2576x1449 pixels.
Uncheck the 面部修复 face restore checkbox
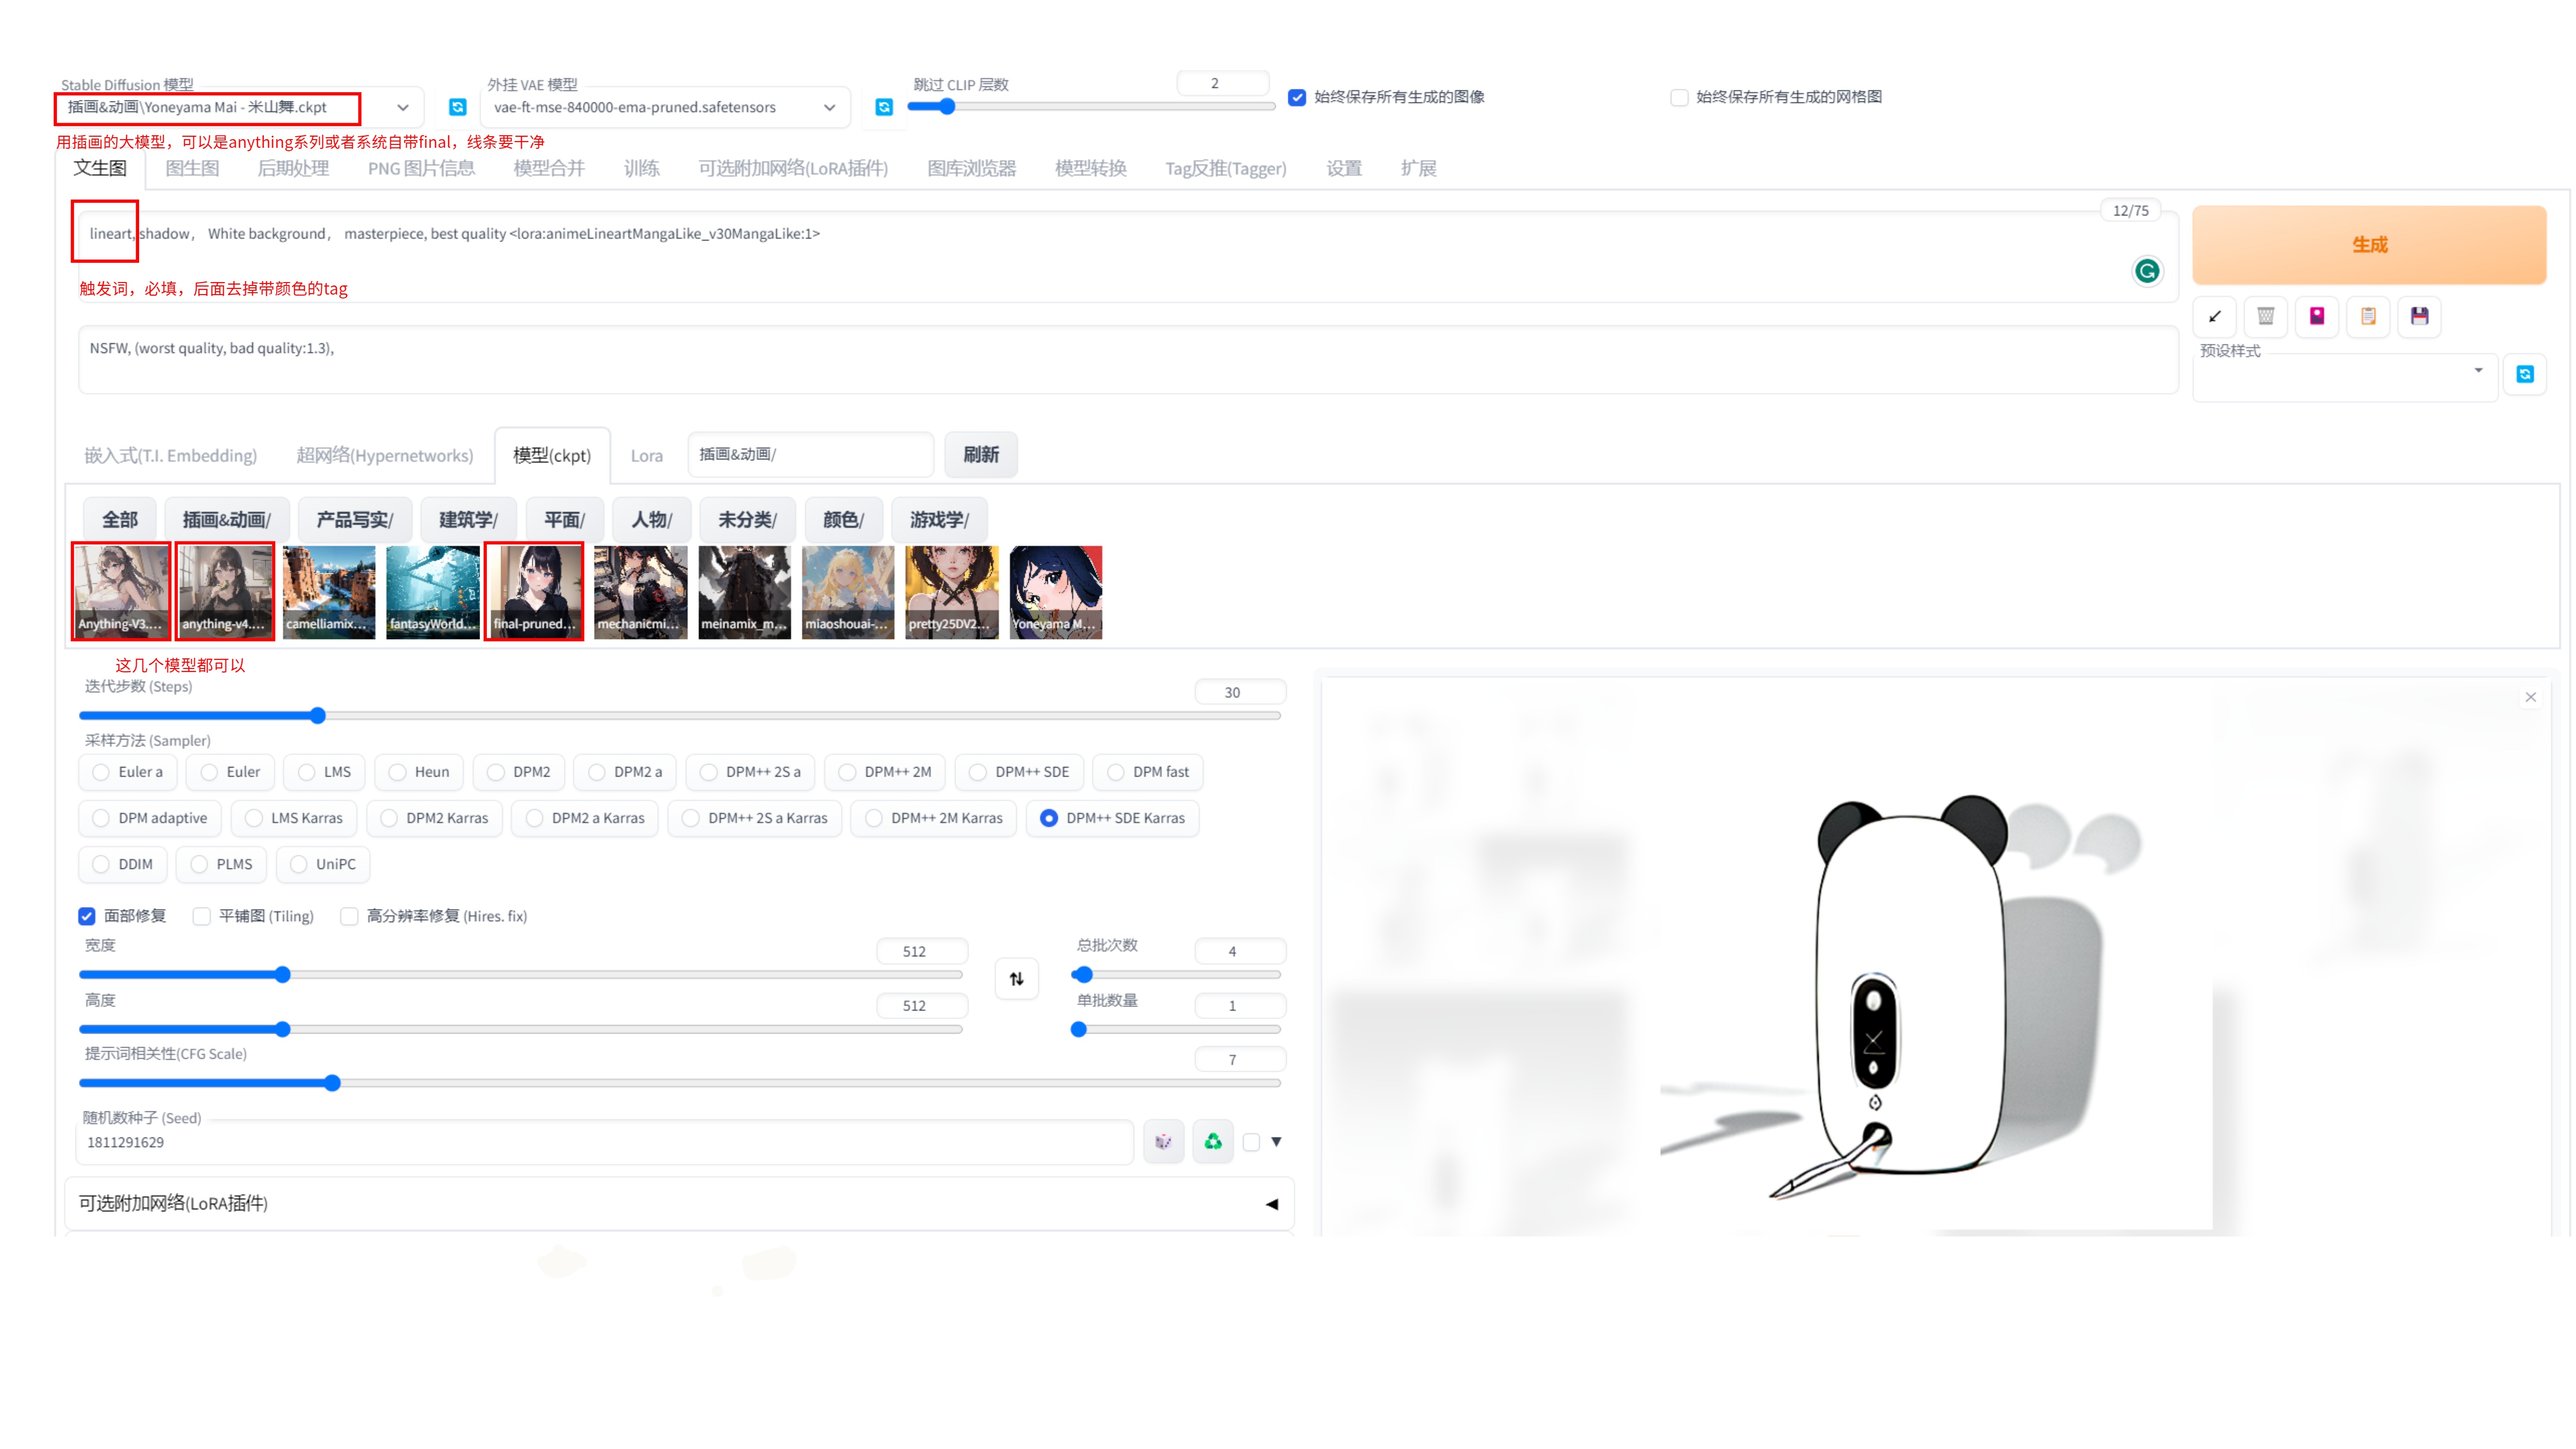point(88,916)
